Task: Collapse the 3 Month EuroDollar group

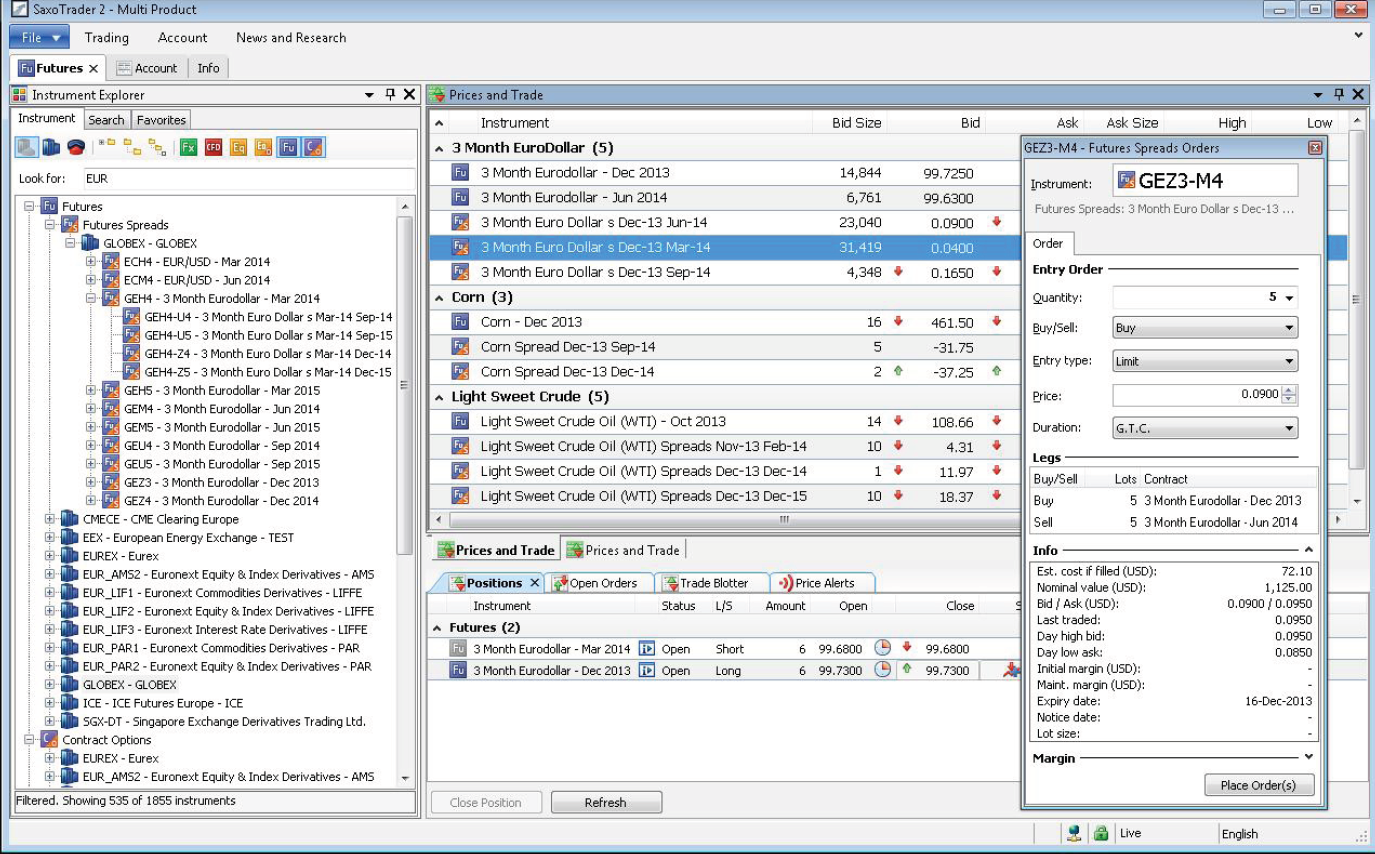Action: [x=440, y=148]
